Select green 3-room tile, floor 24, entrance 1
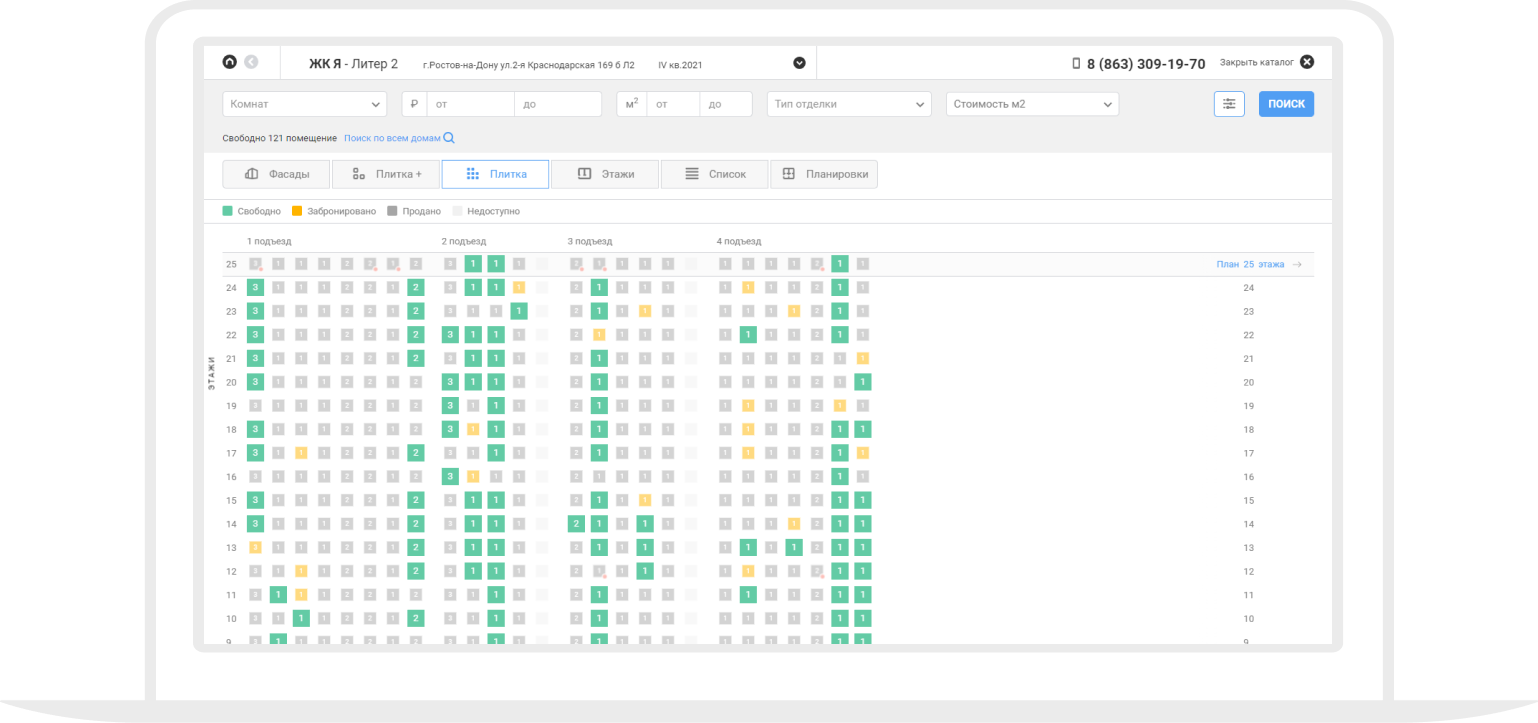Image resolution: width=1538 pixels, height=723 pixels. (x=255, y=287)
